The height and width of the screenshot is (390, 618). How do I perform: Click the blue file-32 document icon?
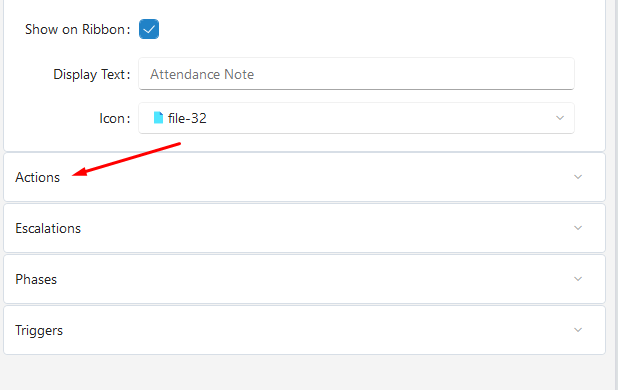(158, 118)
